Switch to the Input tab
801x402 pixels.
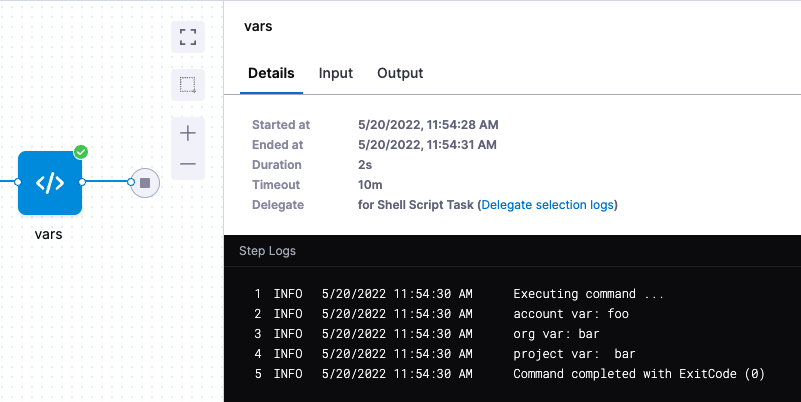click(x=336, y=73)
